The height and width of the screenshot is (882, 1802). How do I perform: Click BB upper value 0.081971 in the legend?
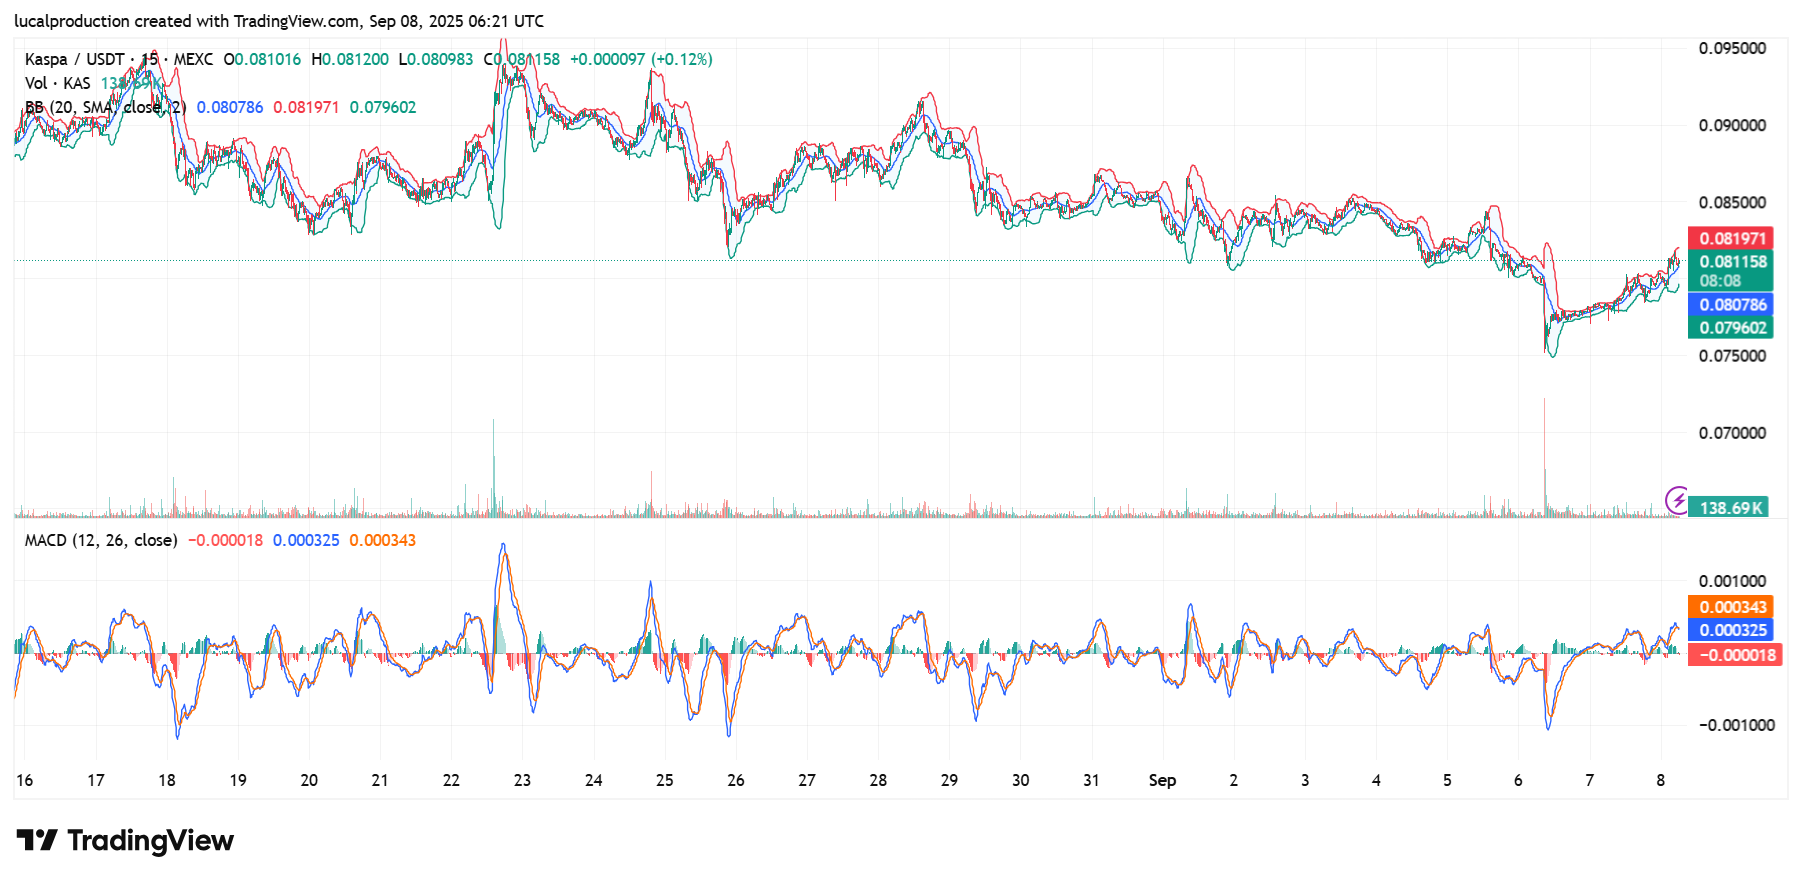[x=306, y=107]
